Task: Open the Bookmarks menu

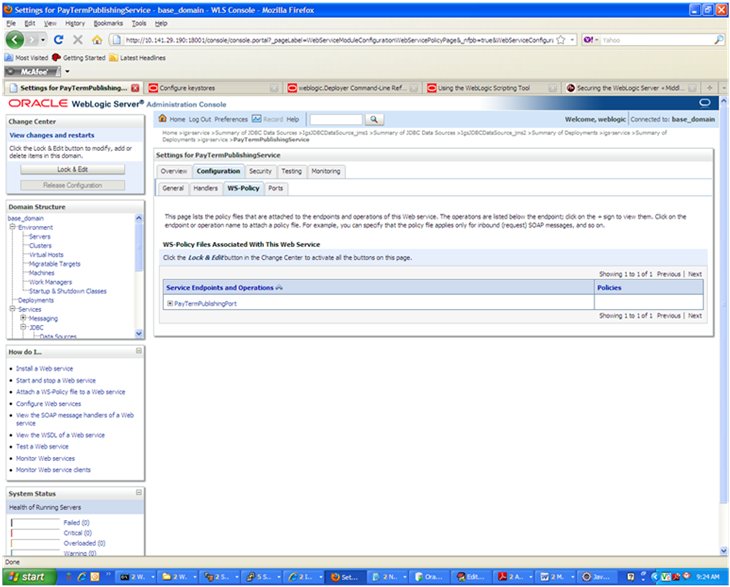Action: (108, 23)
